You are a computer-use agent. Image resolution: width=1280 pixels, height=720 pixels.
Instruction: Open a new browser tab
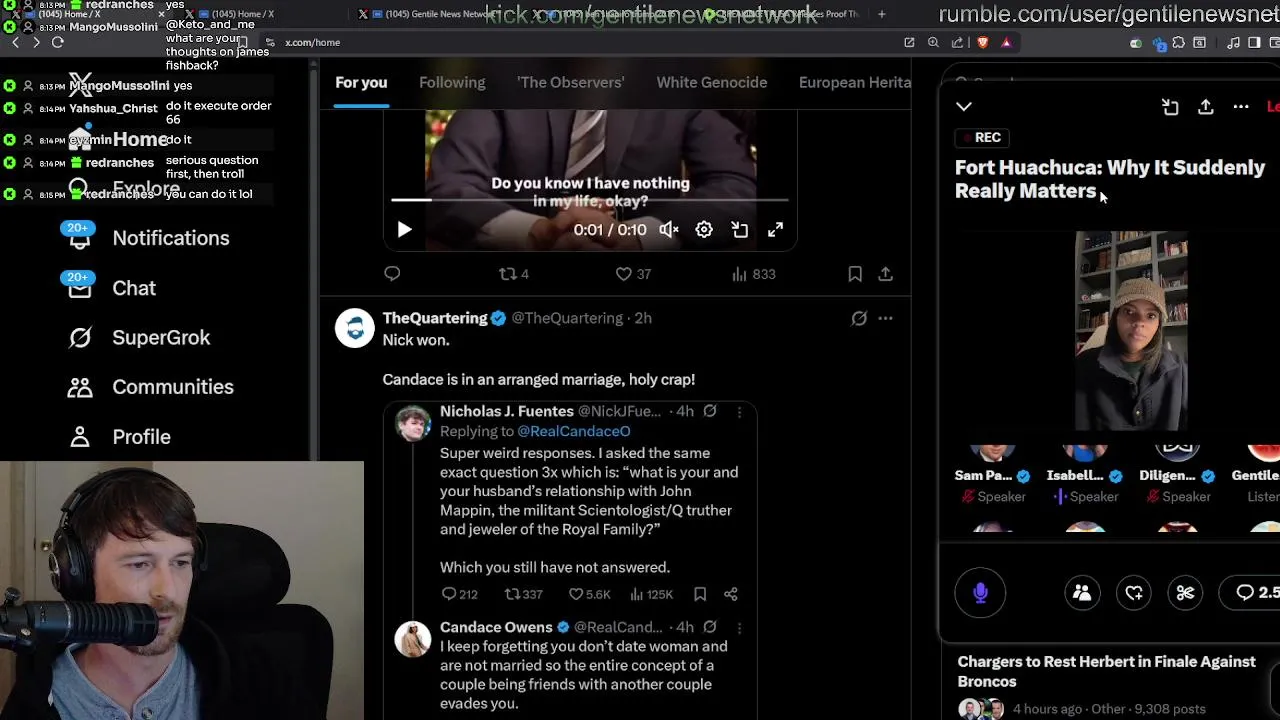tap(881, 14)
